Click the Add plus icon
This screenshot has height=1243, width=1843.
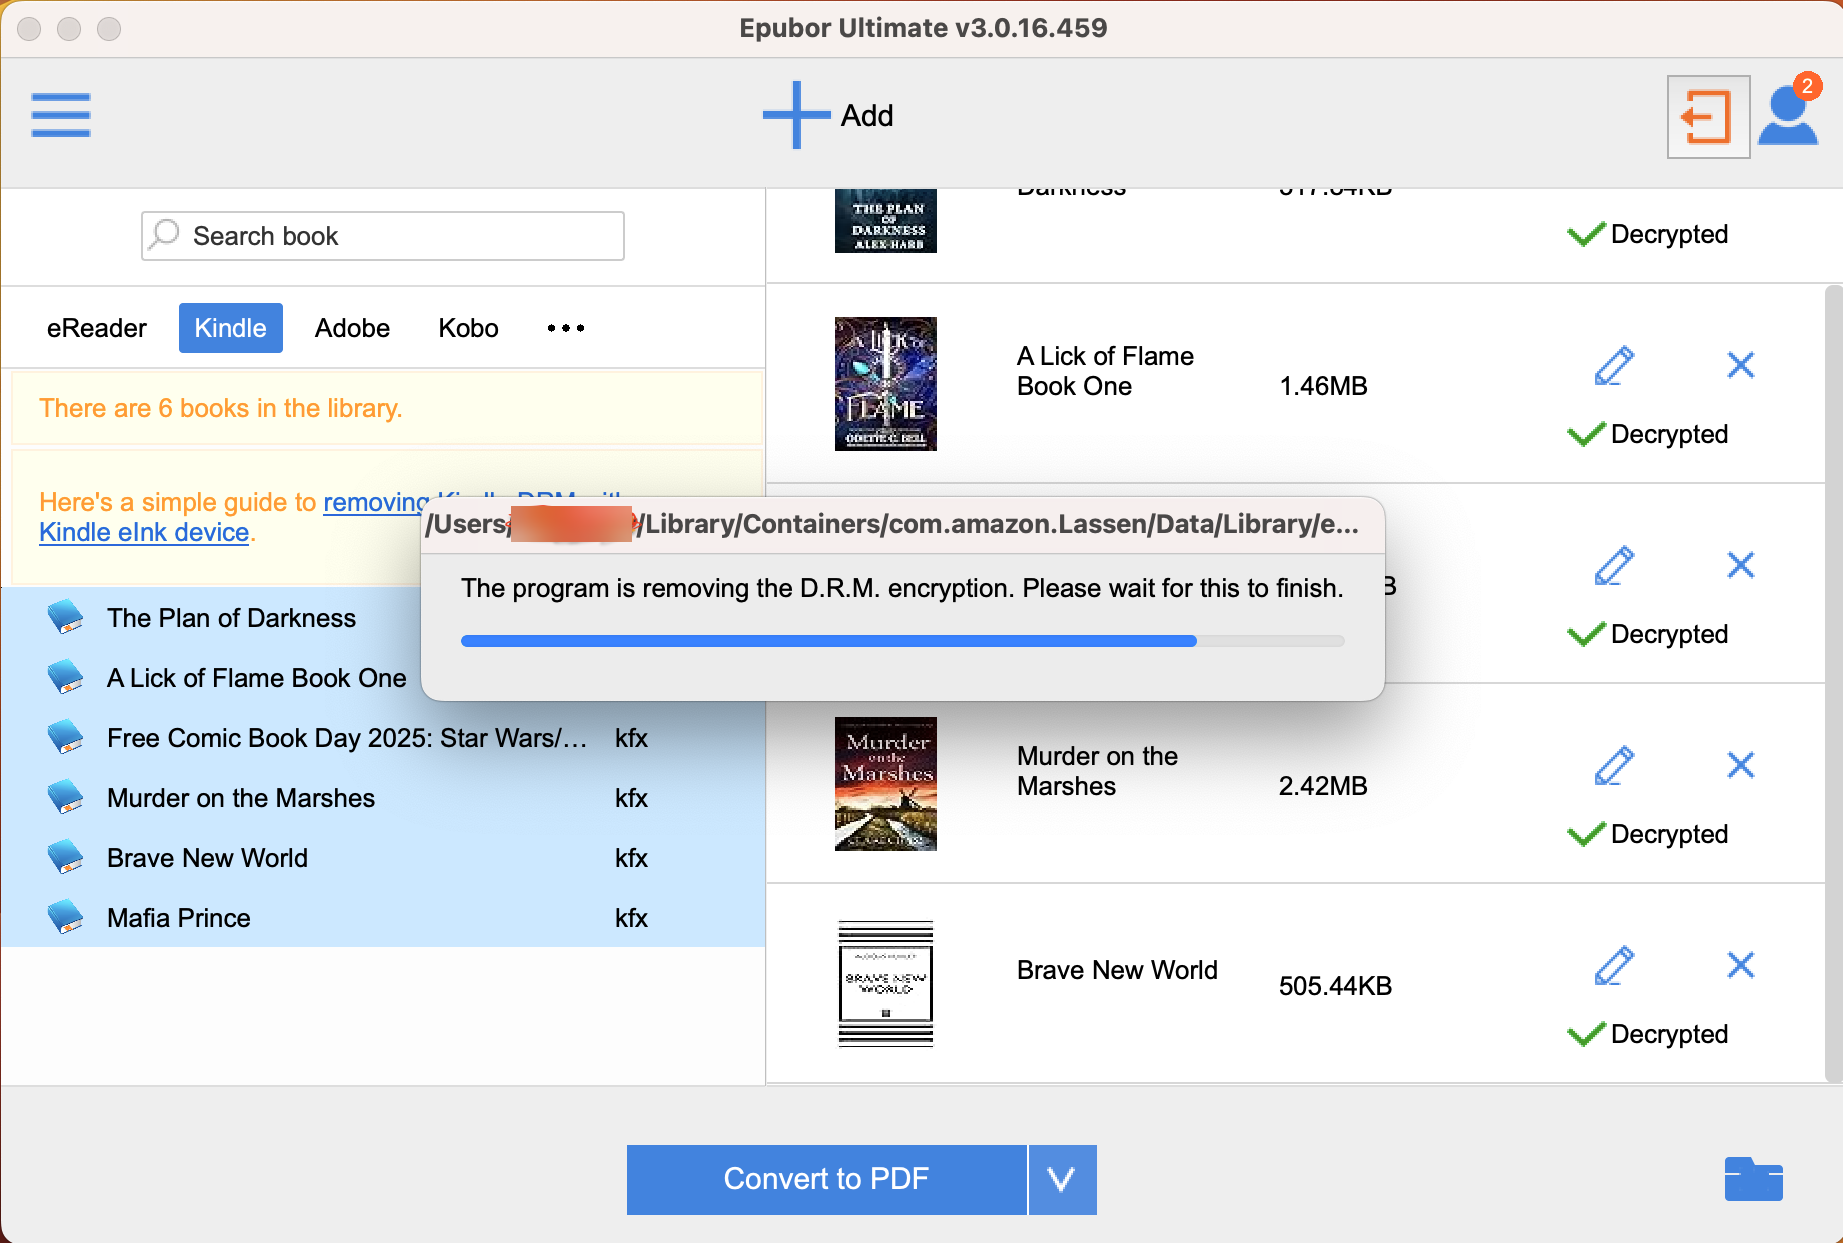[x=796, y=115]
